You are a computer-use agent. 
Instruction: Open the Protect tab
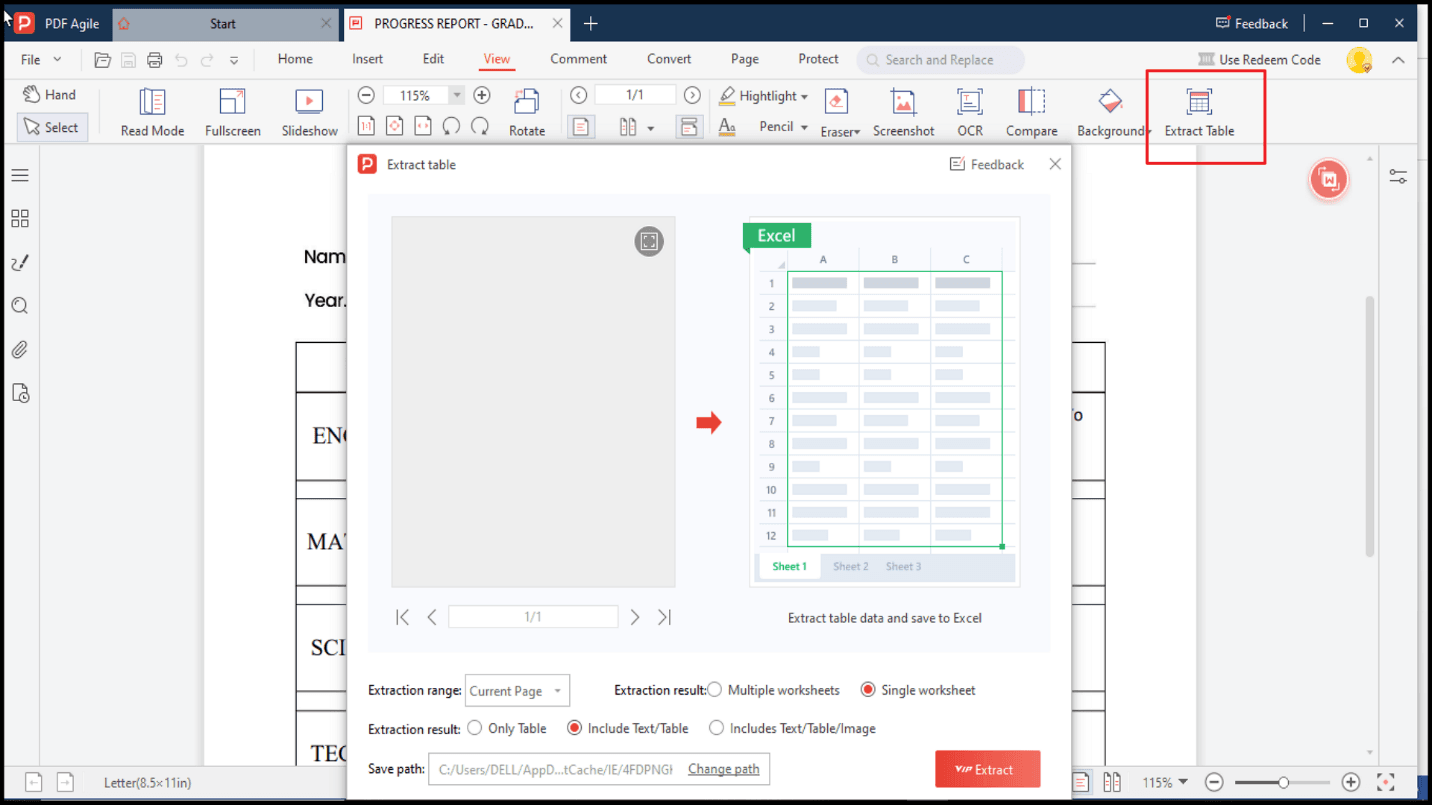click(x=818, y=59)
